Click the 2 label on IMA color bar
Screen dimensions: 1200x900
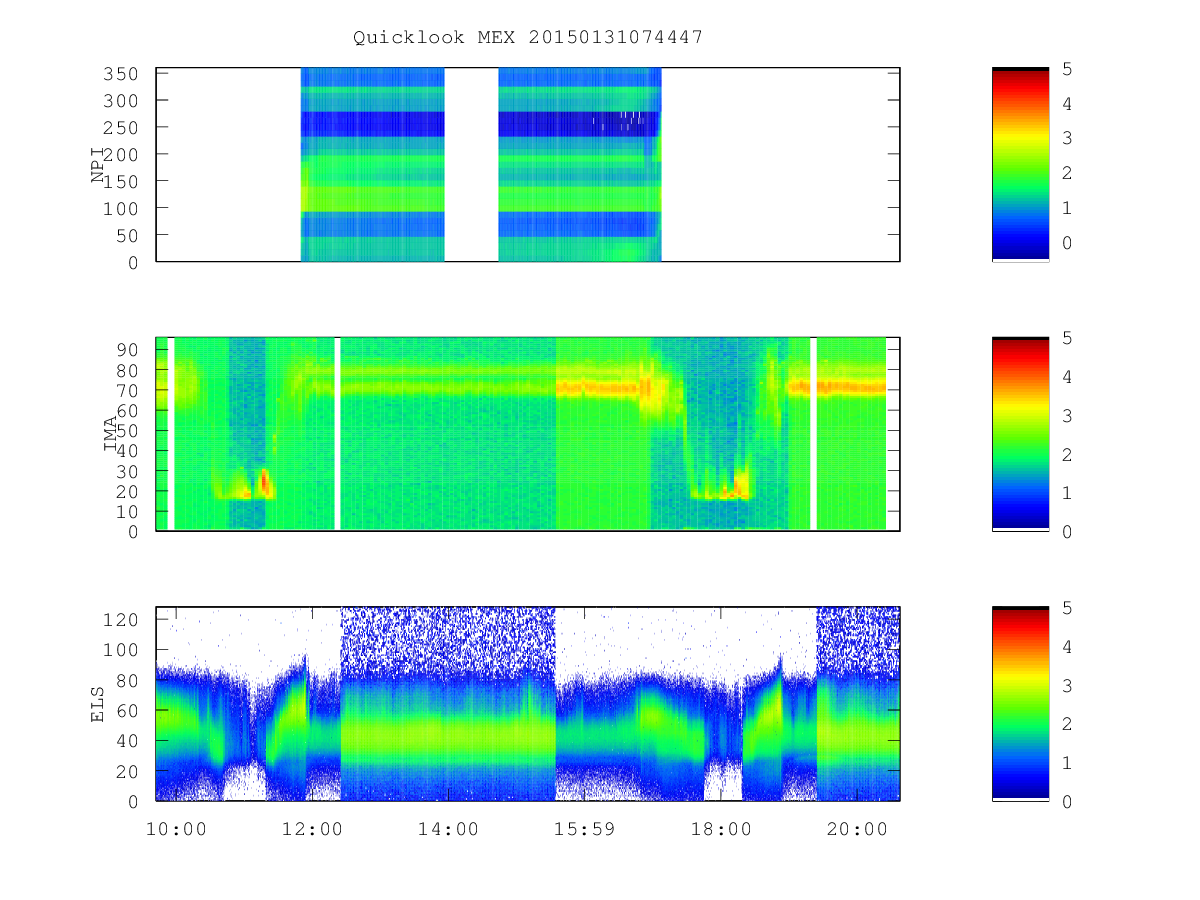pos(1068,455)
